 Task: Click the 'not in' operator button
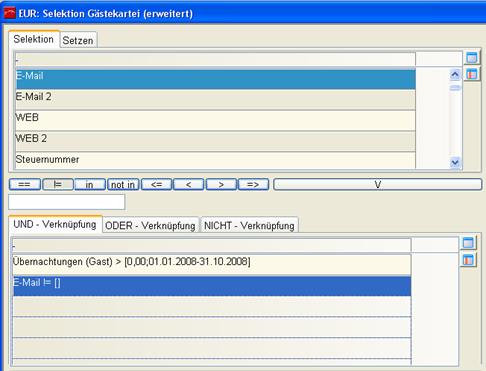[123, 184]
